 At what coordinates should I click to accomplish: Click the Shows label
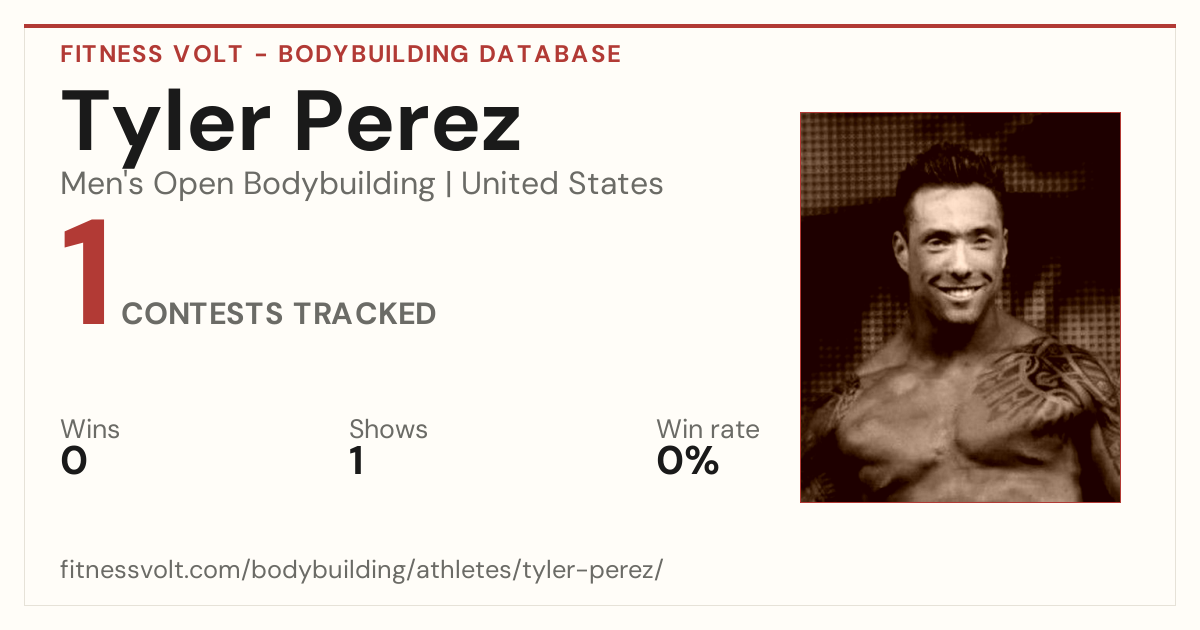(x=388, y=429)
